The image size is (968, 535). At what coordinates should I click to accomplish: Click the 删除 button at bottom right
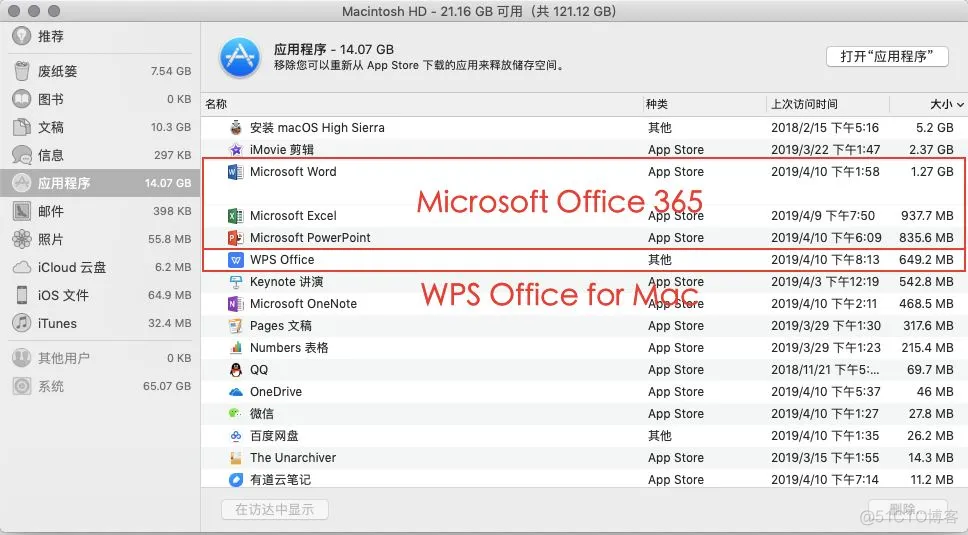[908, 510]
